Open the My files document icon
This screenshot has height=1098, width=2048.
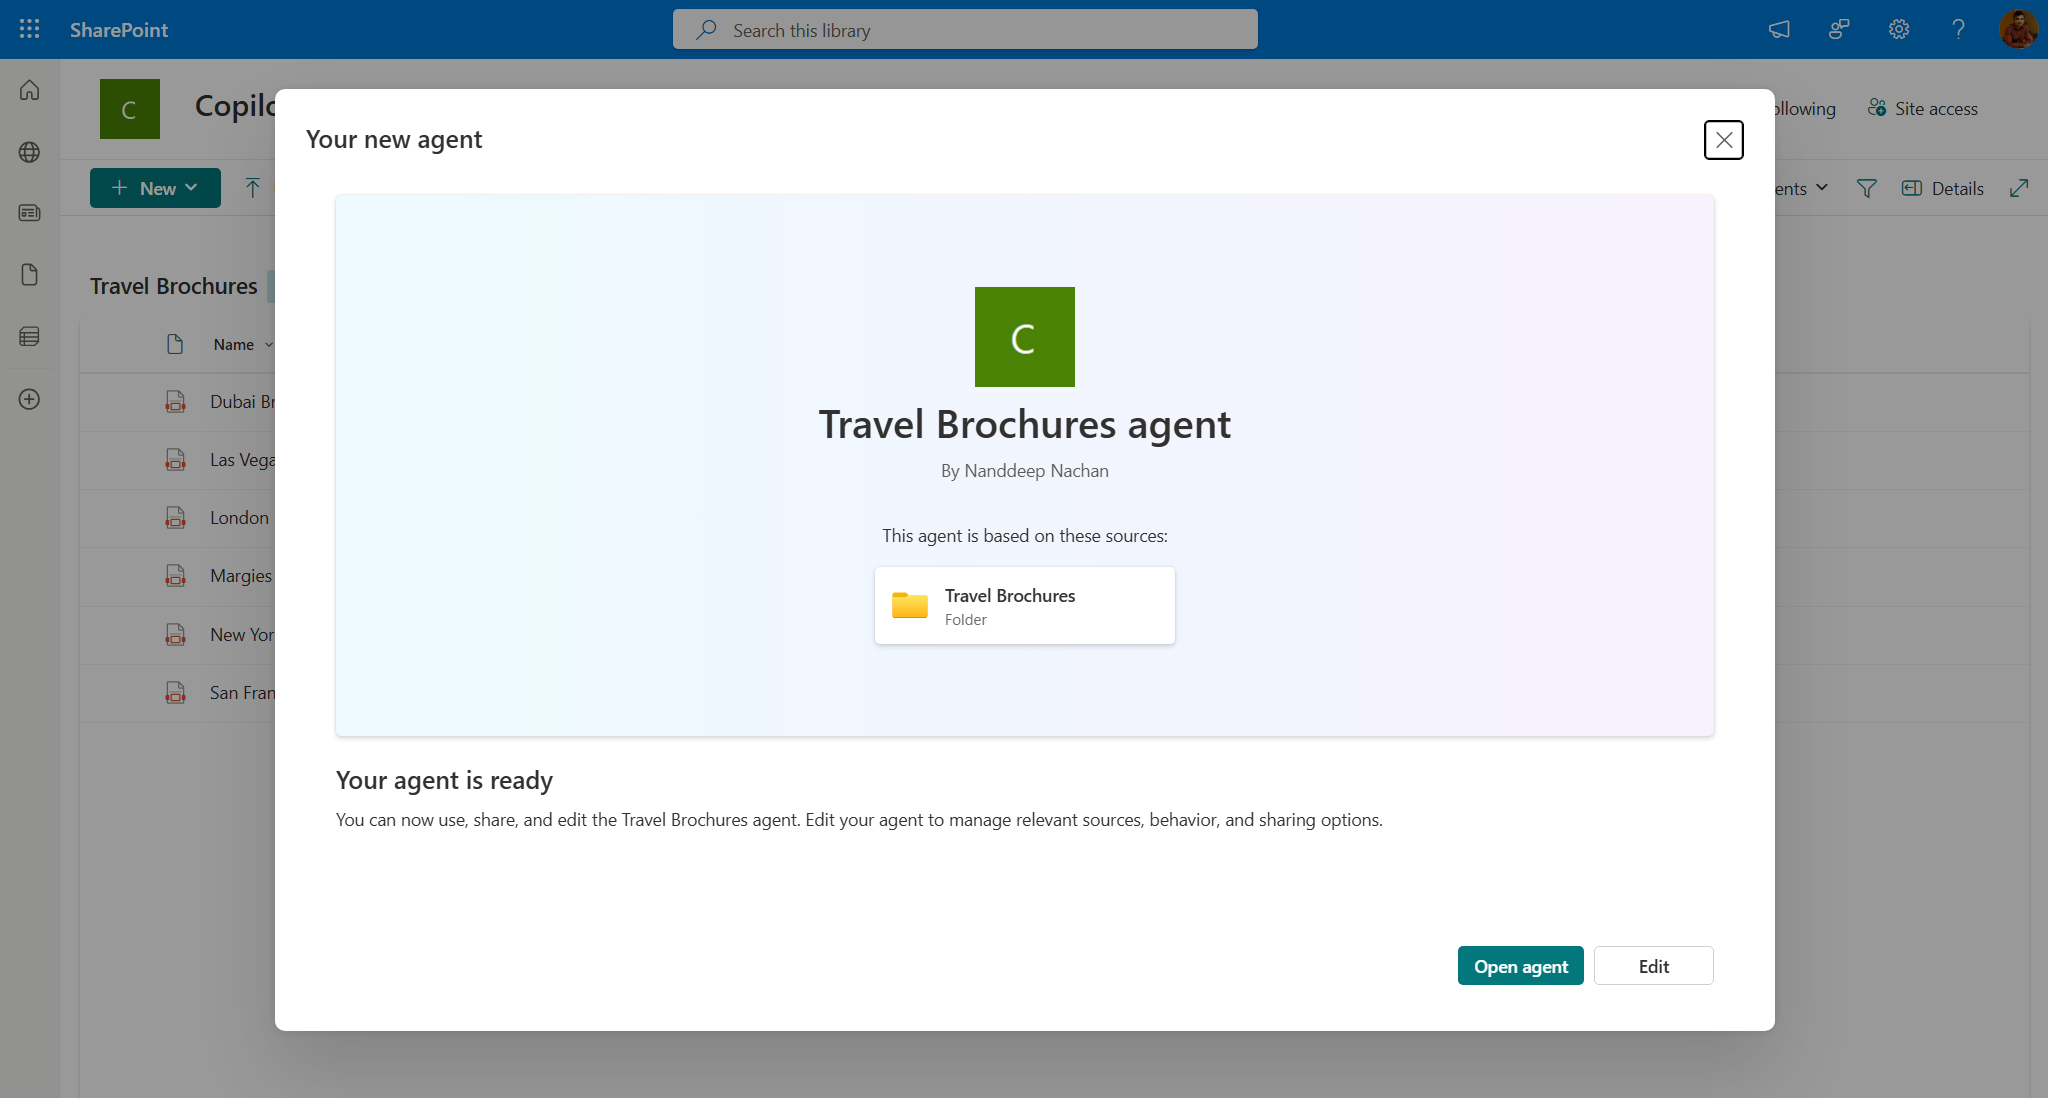coord(29,274)
